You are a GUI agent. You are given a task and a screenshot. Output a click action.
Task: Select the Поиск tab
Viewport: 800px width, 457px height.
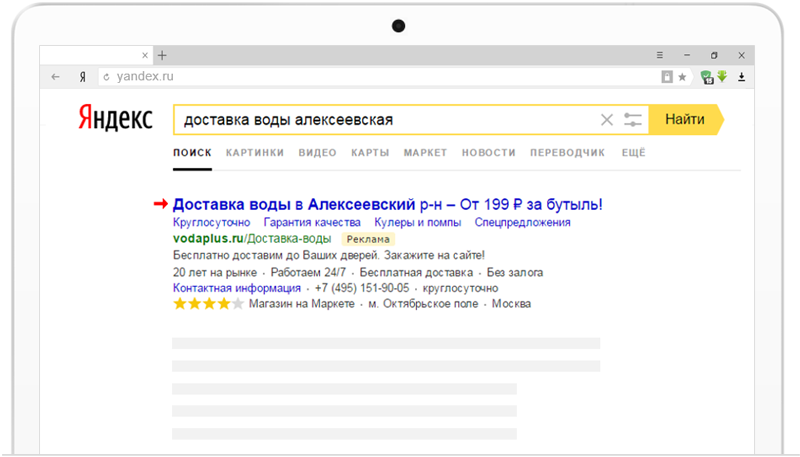pyautogui.click(x=192, y=153)
